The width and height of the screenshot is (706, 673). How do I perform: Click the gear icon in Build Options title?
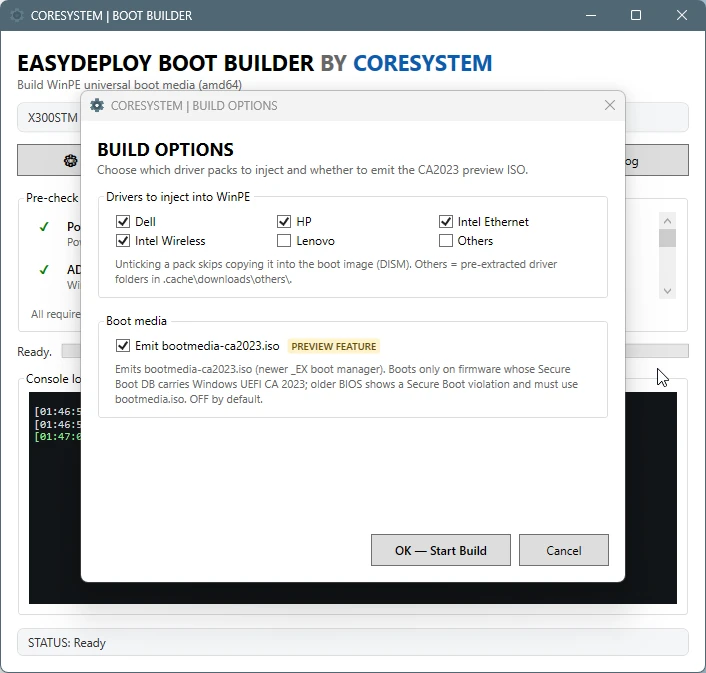point(97,105)
